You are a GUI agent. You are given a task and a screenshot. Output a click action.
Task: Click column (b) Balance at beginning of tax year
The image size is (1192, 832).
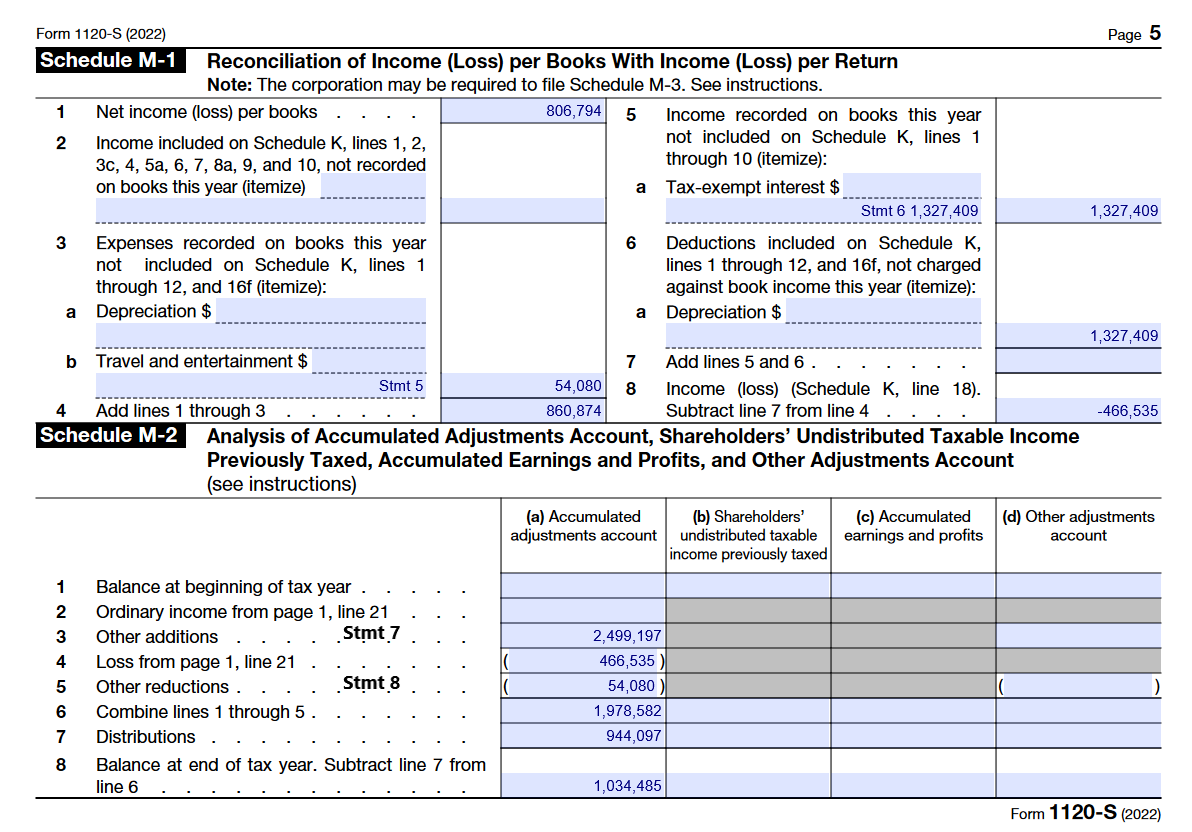(x=748, y=586)
